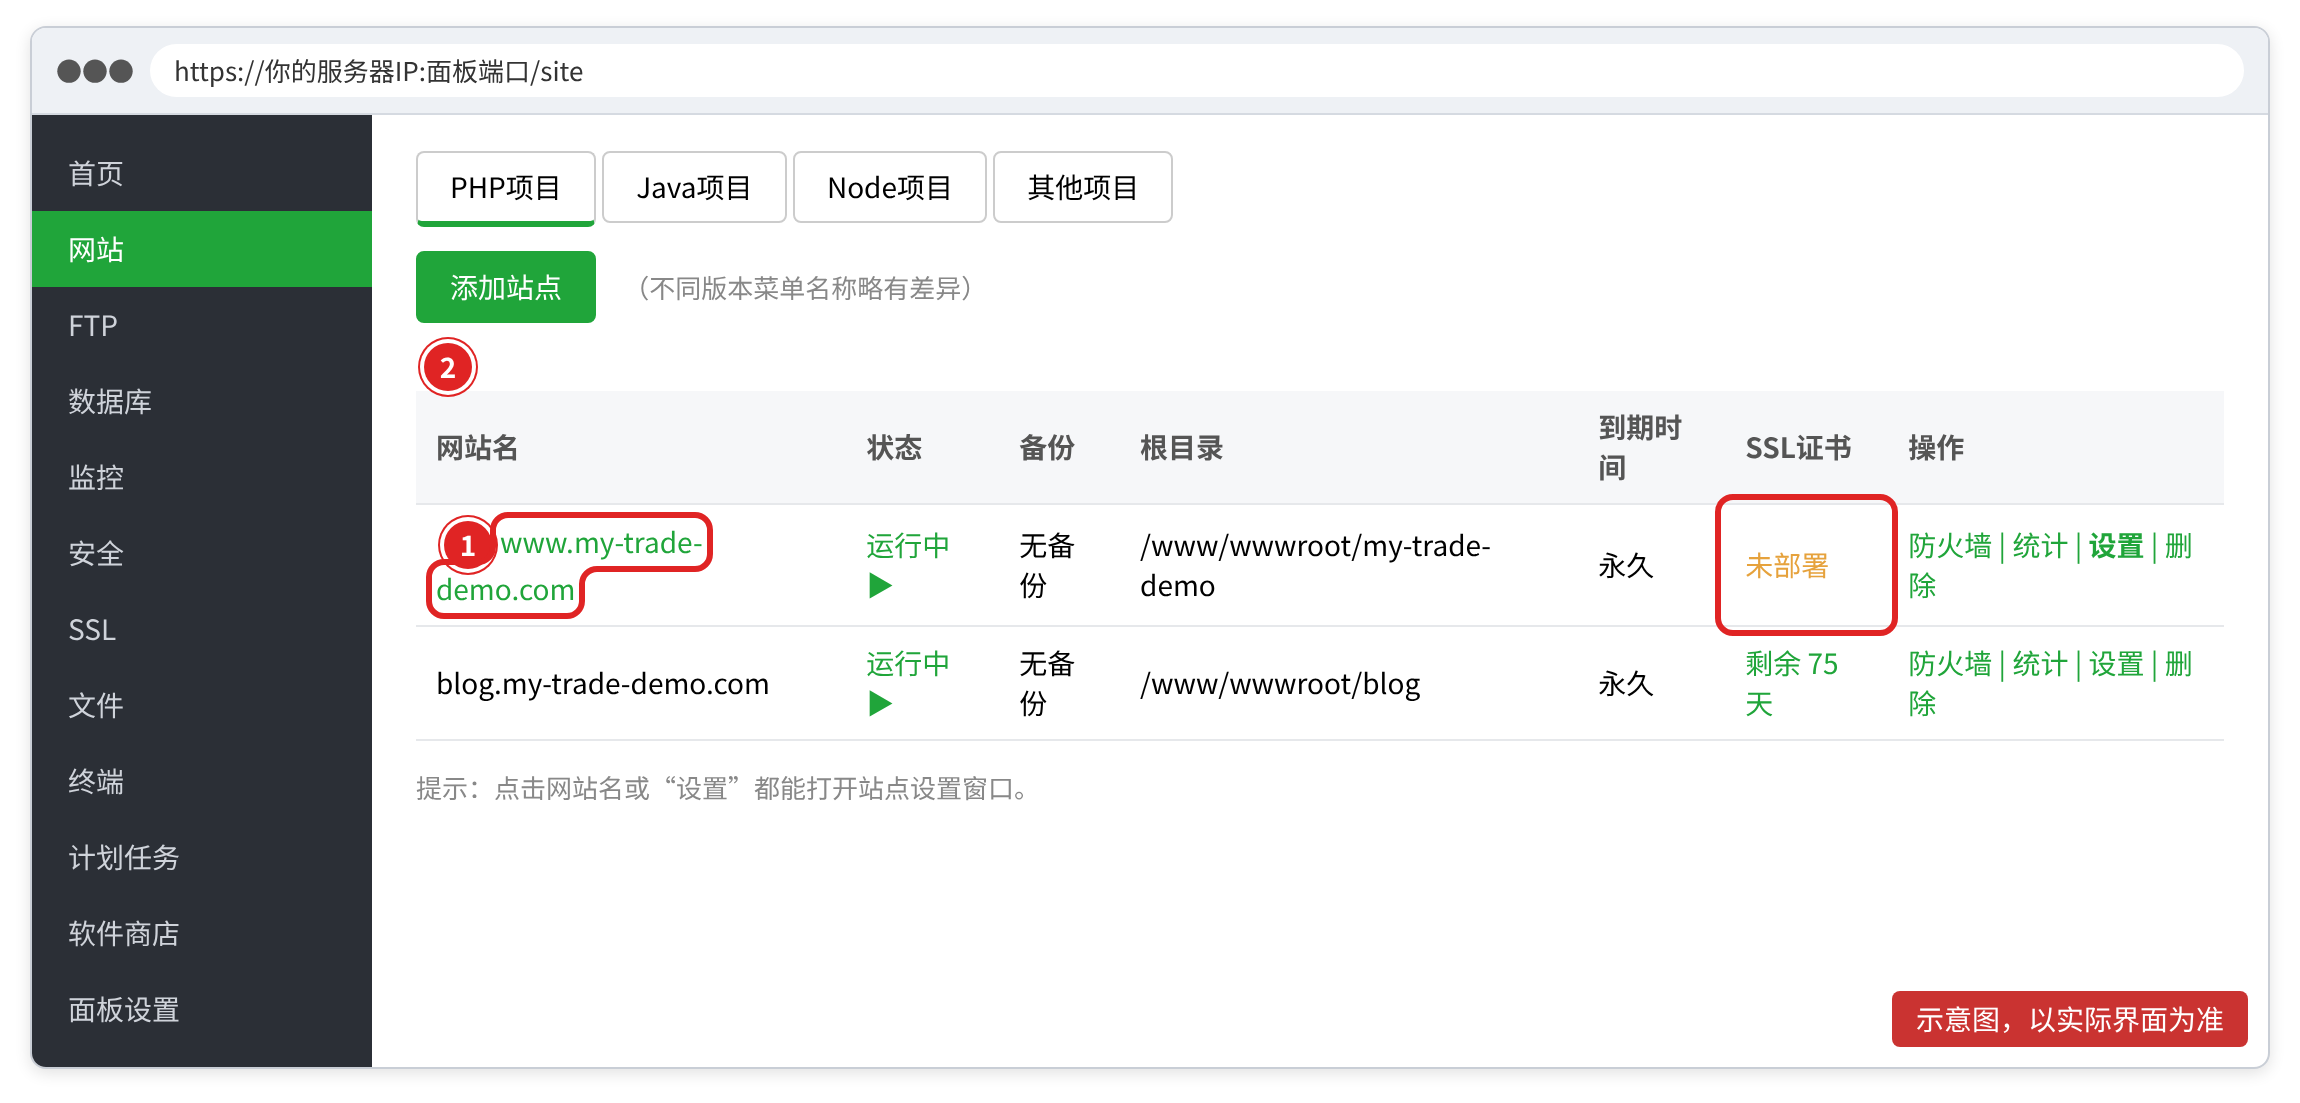Open the 首页 sidebar item
2300x1103 pixels.
pos(201,173)
